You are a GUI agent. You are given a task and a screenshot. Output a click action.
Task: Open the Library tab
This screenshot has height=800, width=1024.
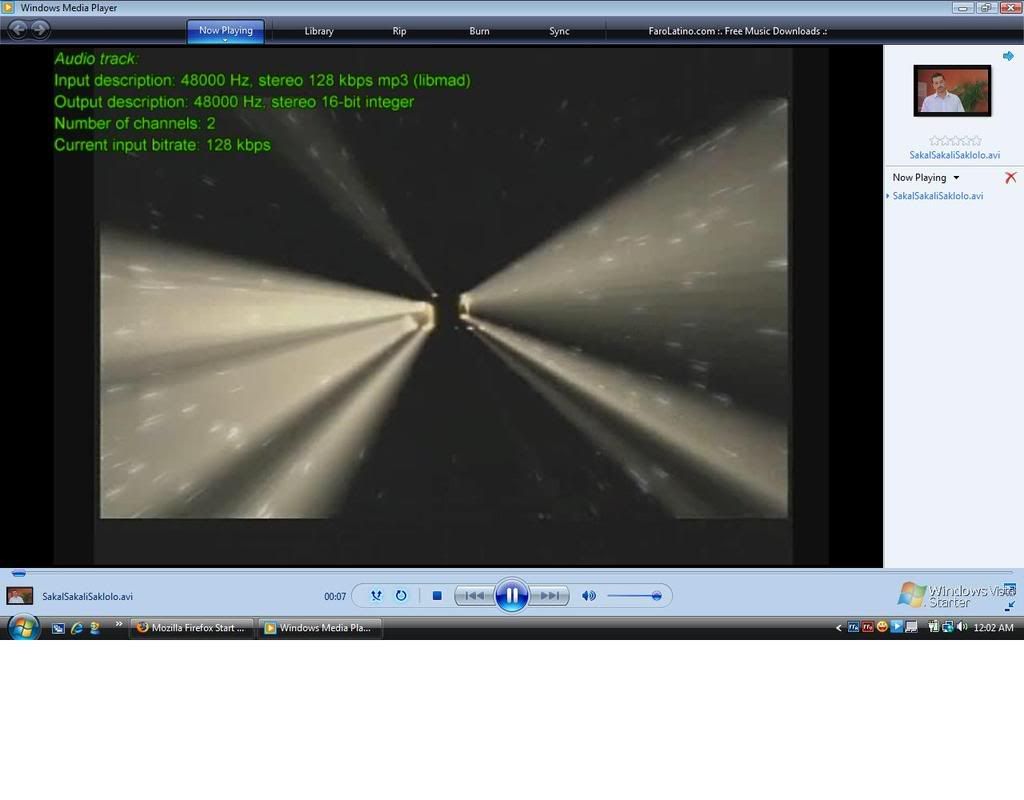[x=319, y=31]
